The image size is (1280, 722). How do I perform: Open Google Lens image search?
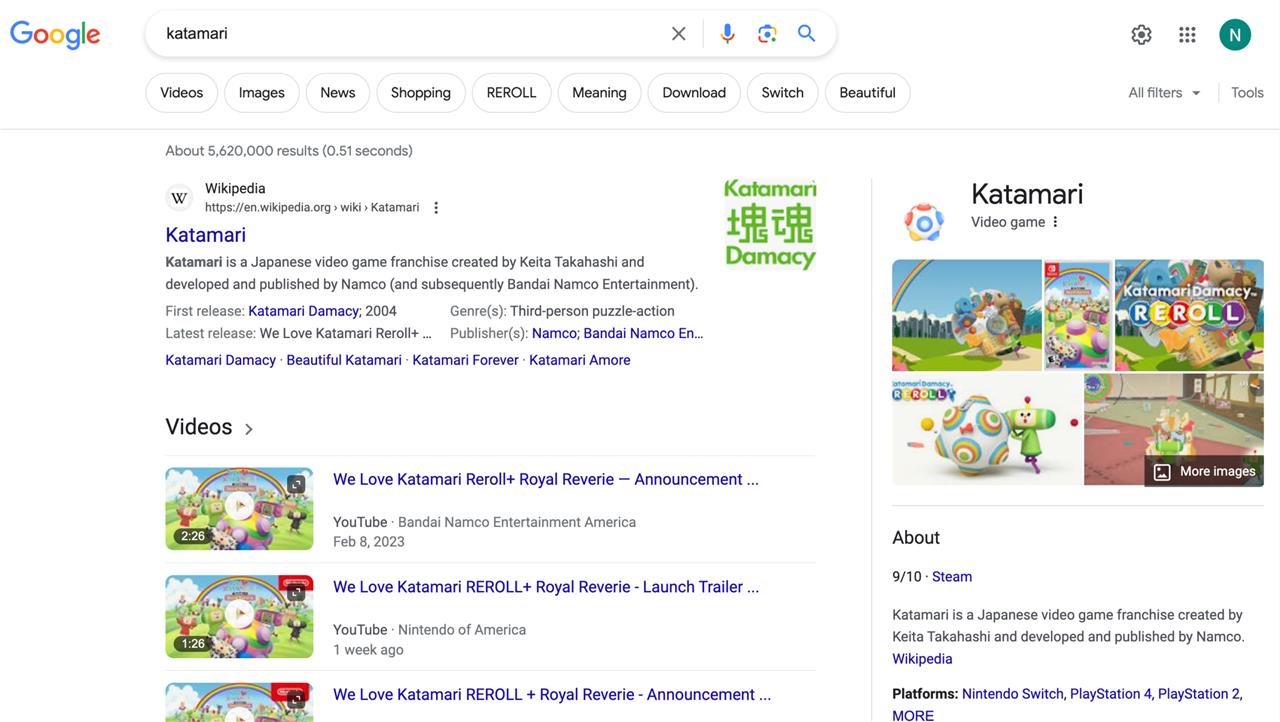767,34
